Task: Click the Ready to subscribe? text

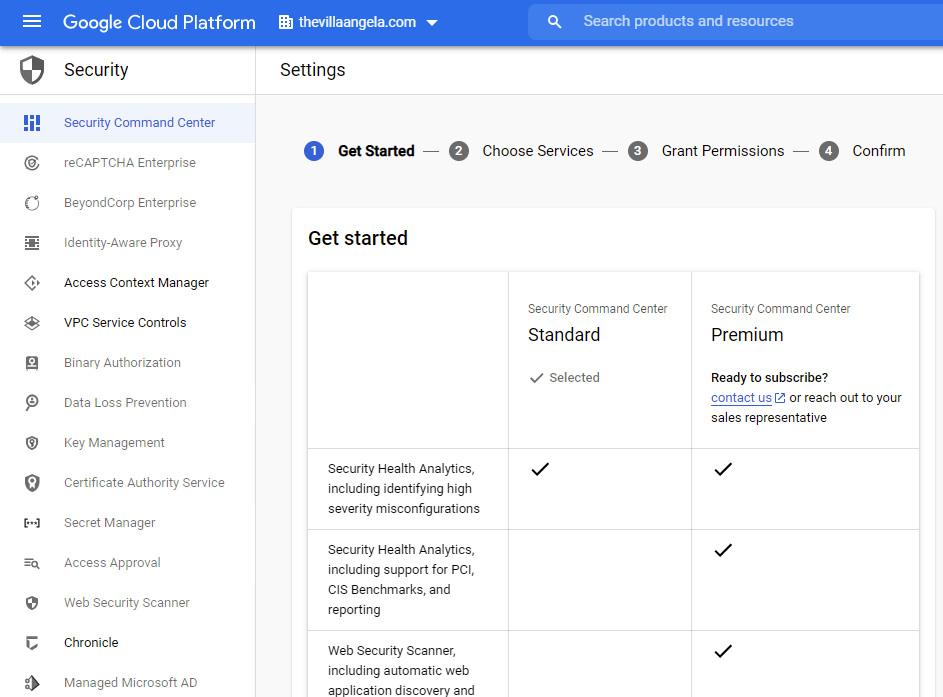Action: coord(769,378)
